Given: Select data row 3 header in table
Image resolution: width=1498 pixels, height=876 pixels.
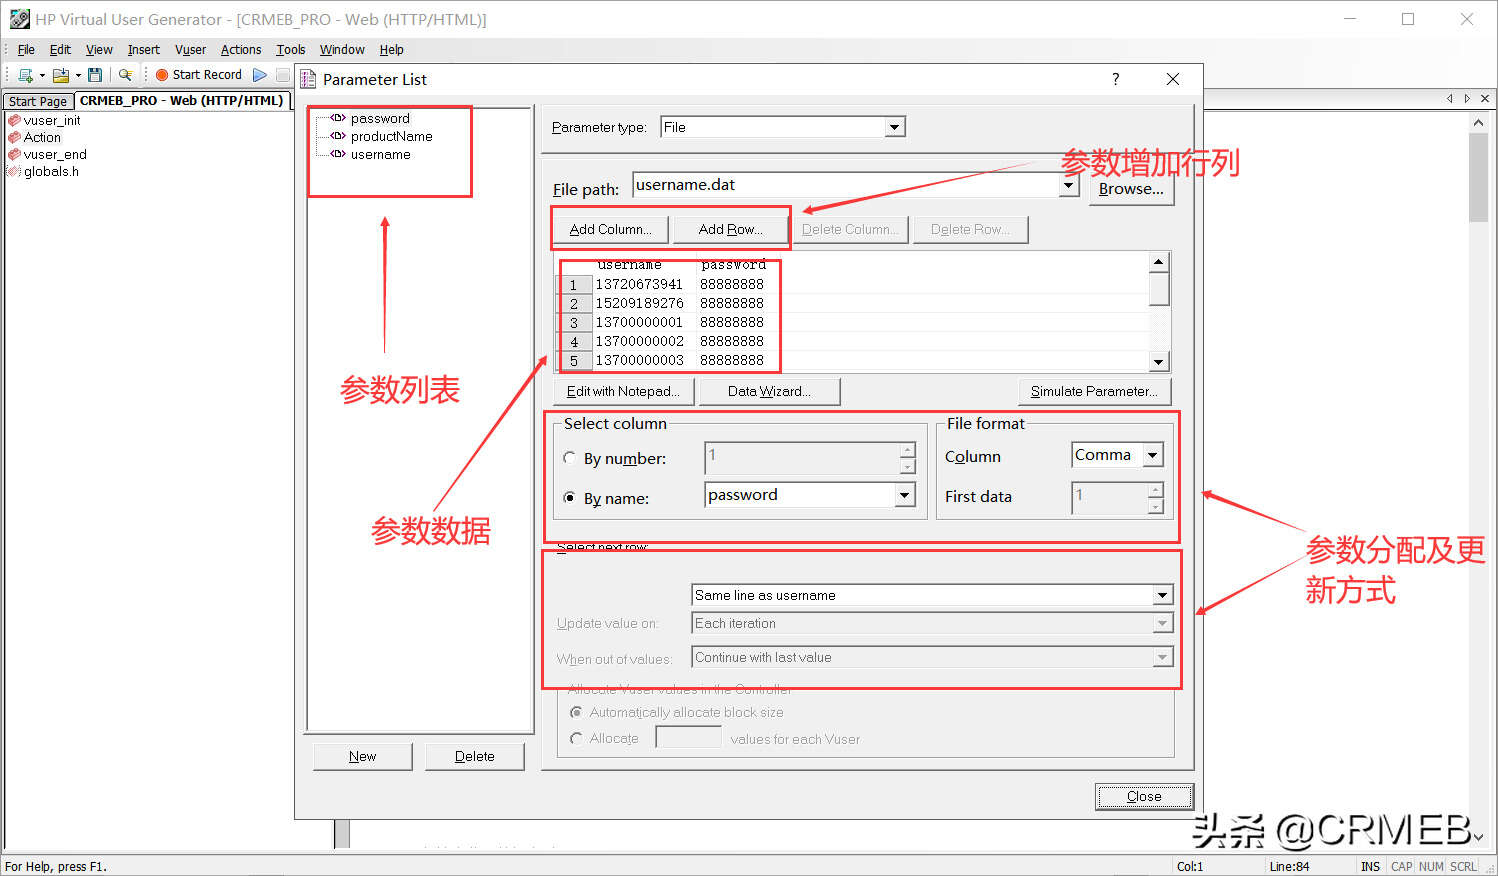Looking at the screenshot, I should tap(574, 322).
